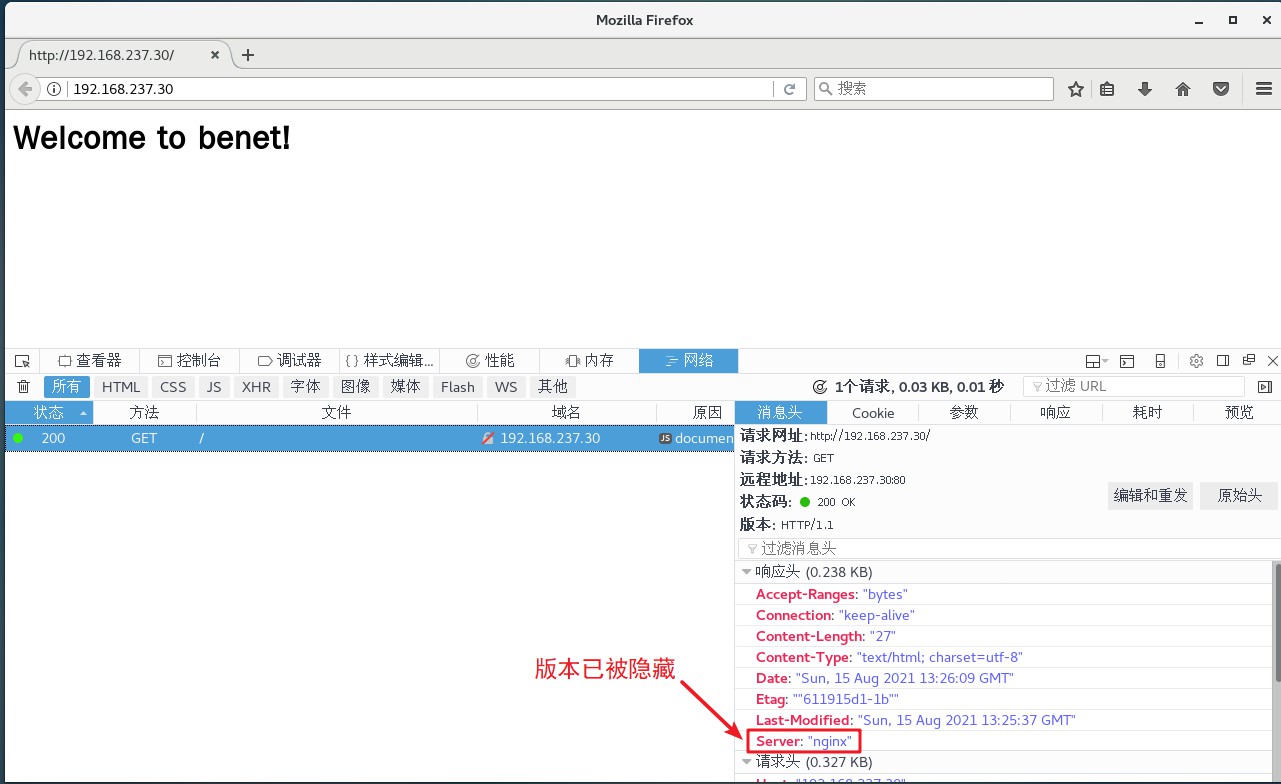Collapse network details pane toggle icon
This screenshot has width=1281, height=784.
[1265, 387]
